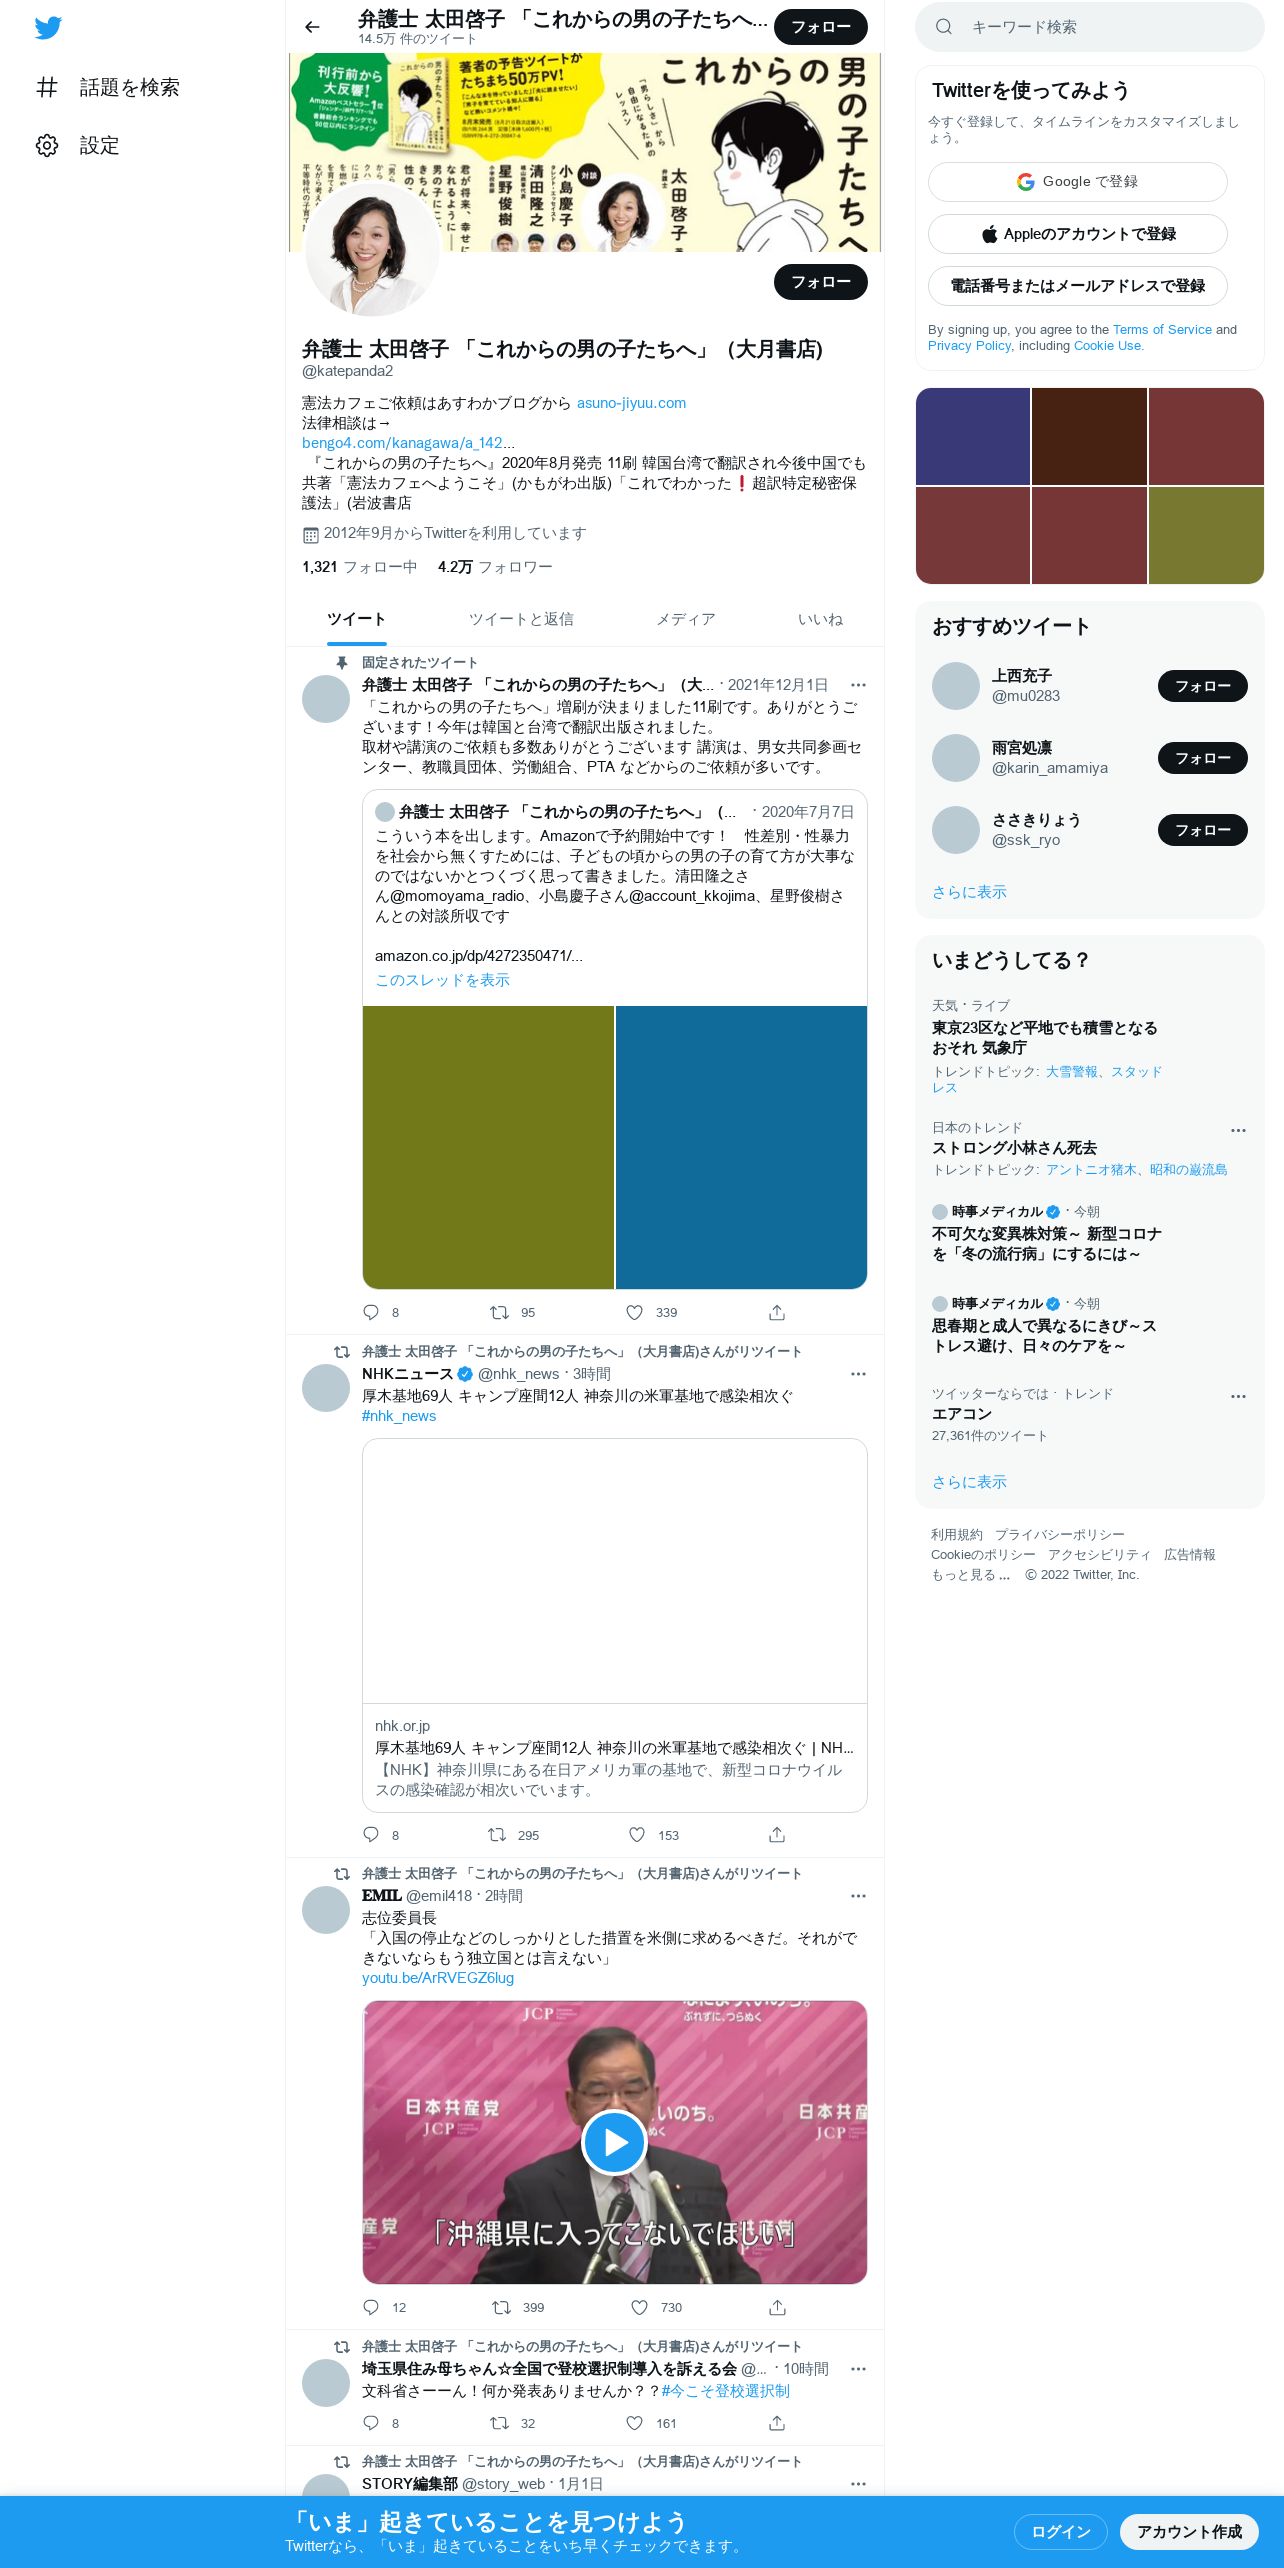Open #今こそ登校選択制 hashtag

tap(725, 2391)
